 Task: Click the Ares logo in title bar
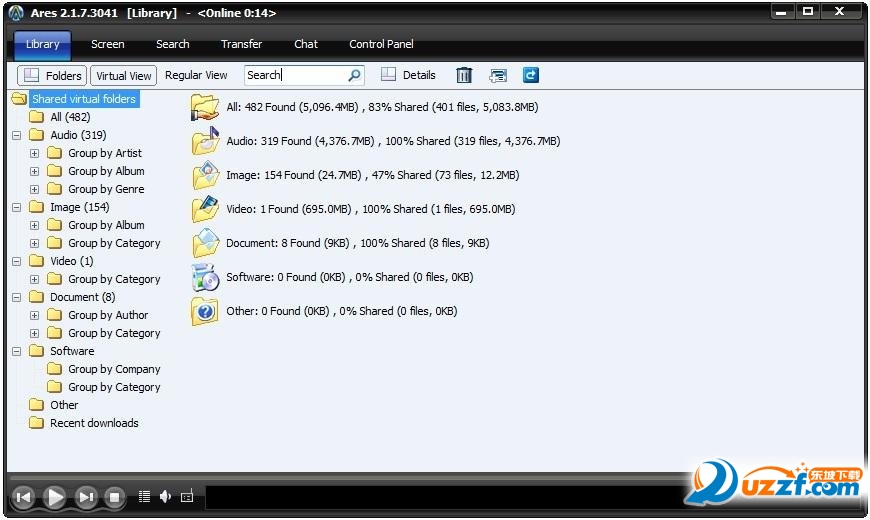click(x=16, y=13)
